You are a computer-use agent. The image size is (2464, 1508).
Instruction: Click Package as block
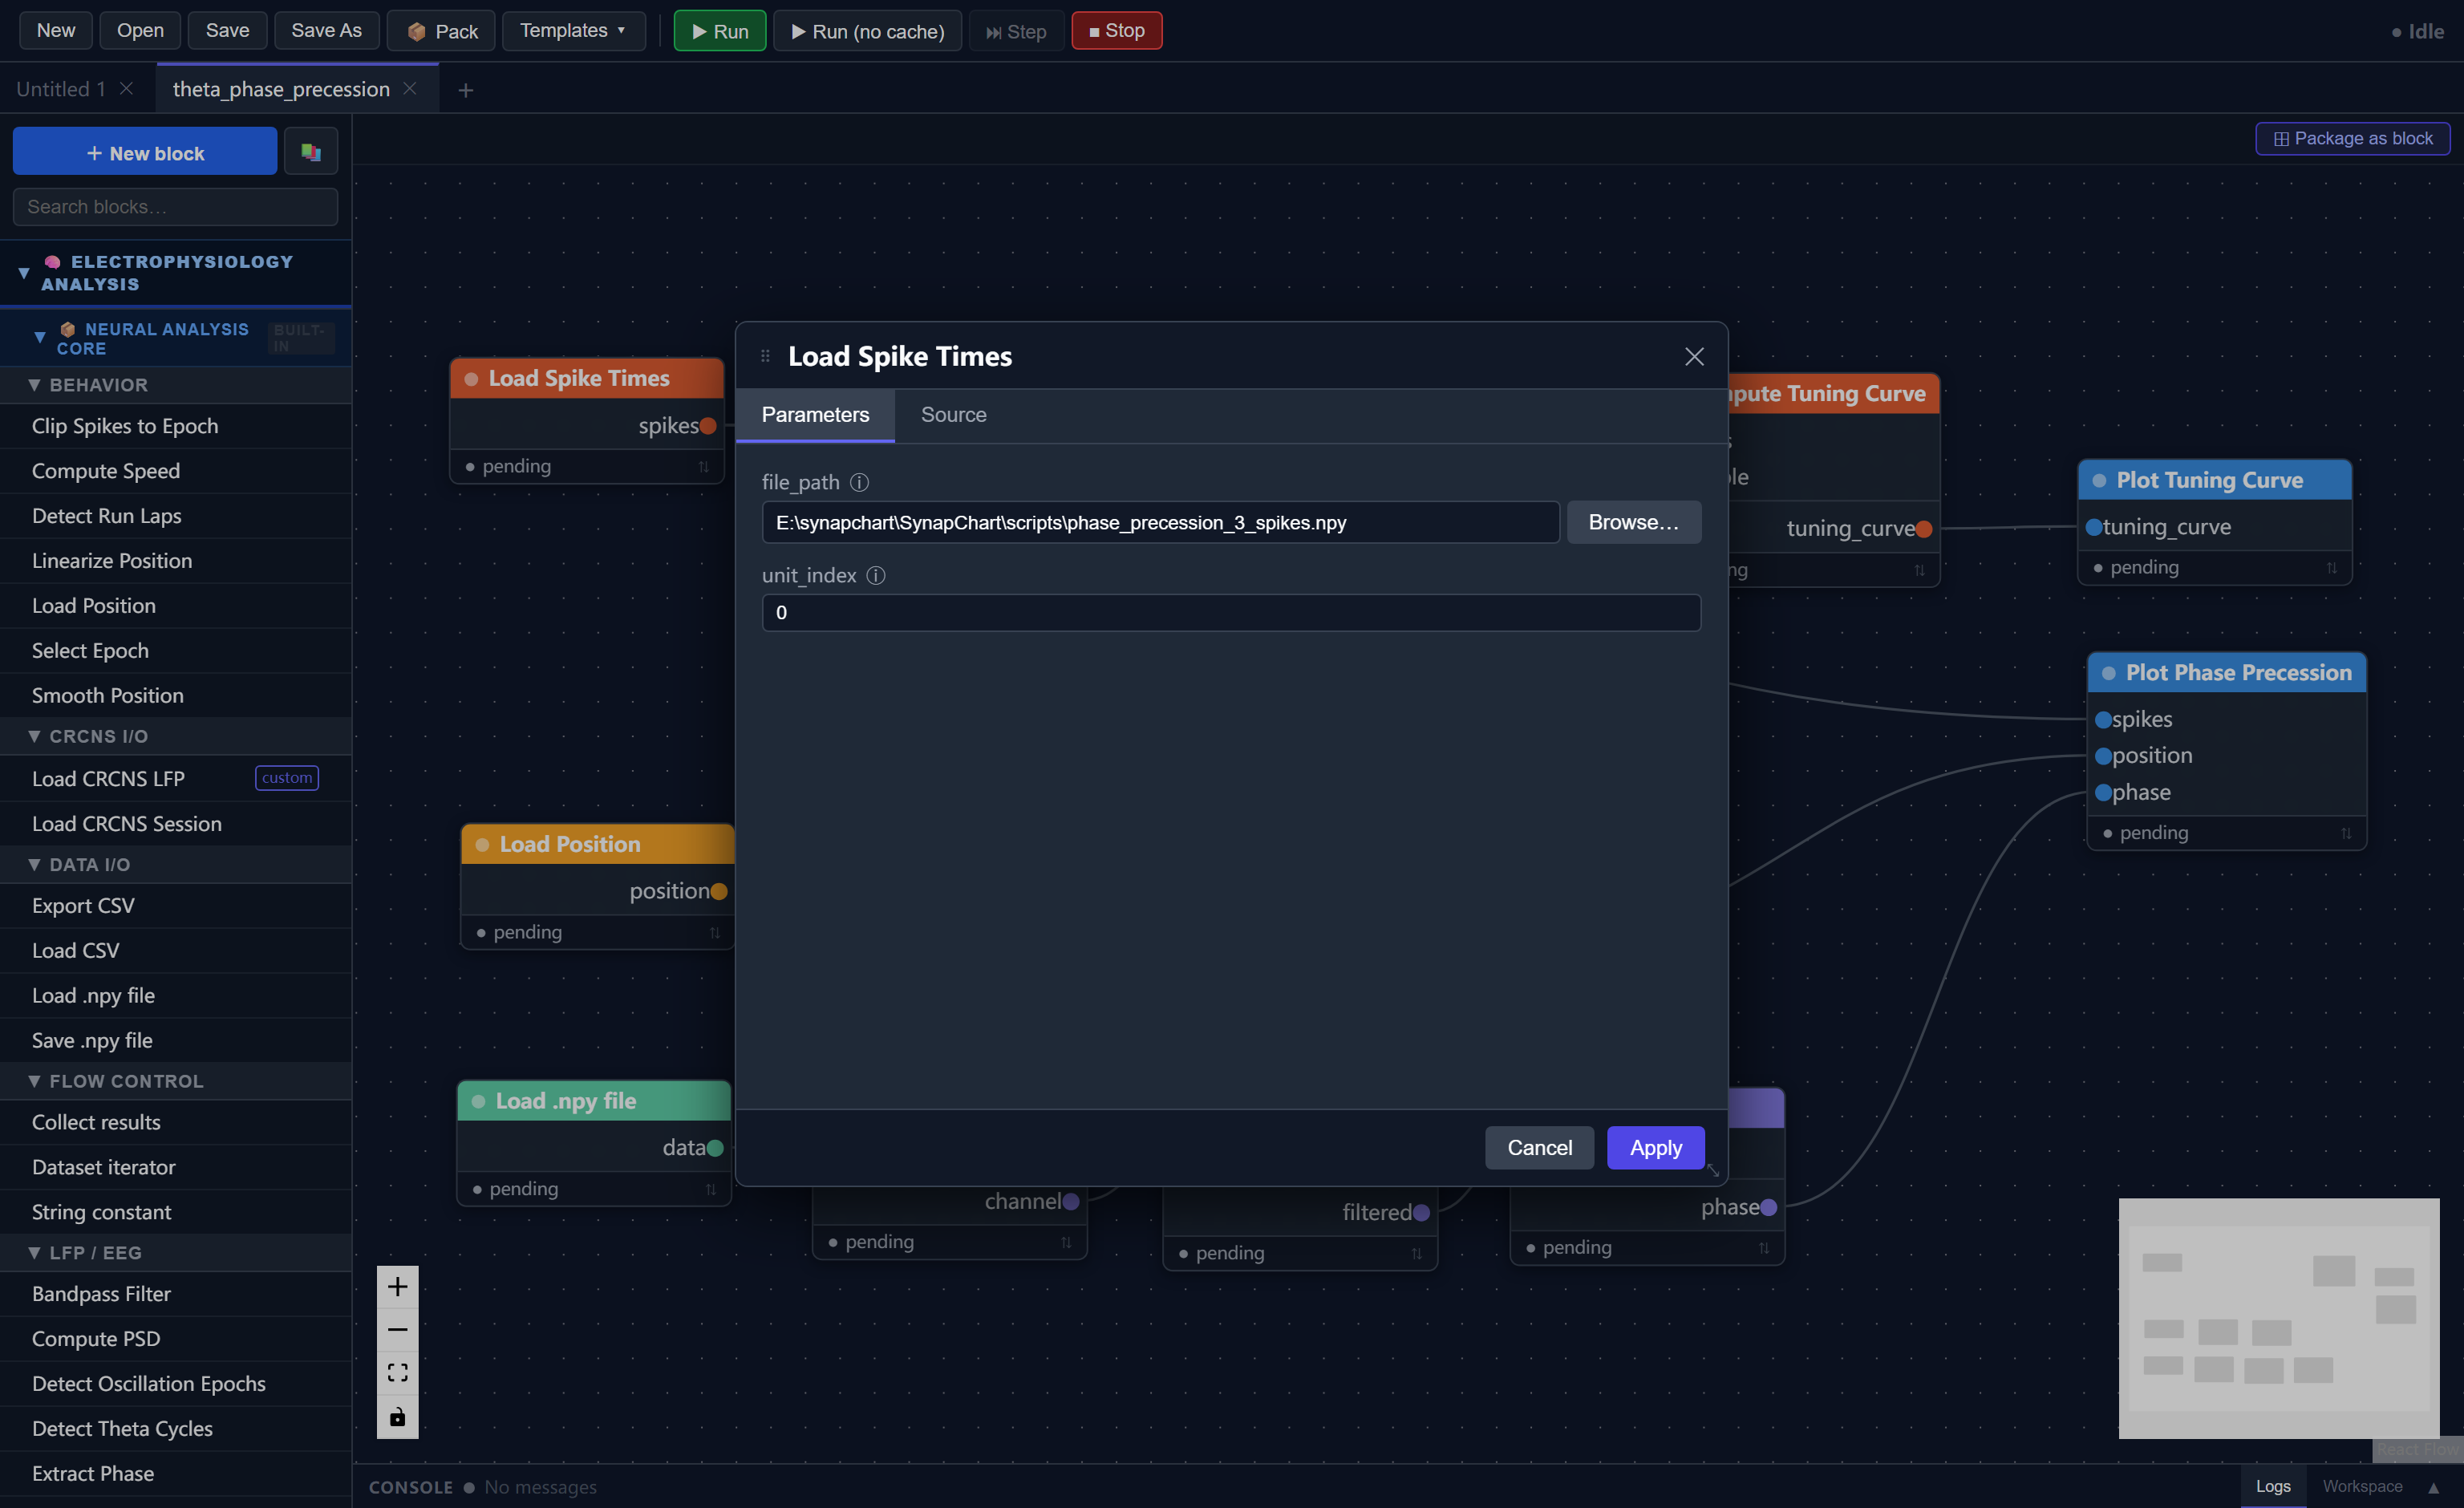pyautogui.click(x=2352, y=138)
